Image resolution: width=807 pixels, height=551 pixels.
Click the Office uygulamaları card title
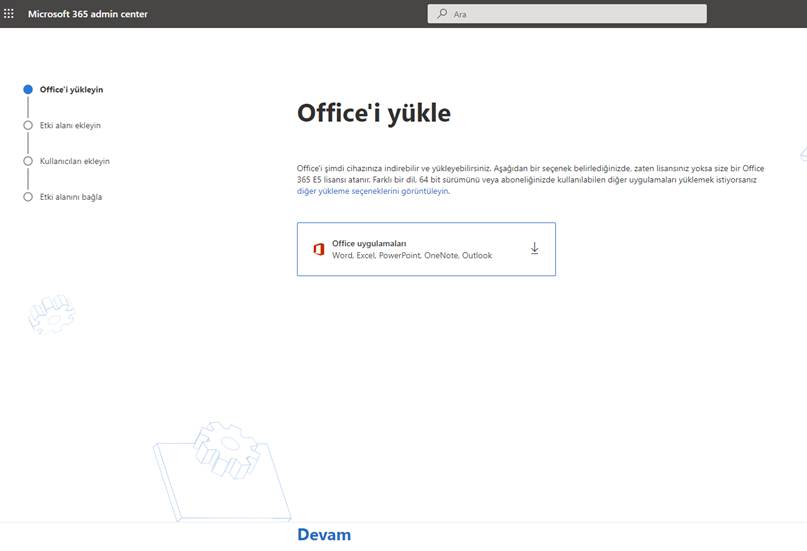(369, 243)
